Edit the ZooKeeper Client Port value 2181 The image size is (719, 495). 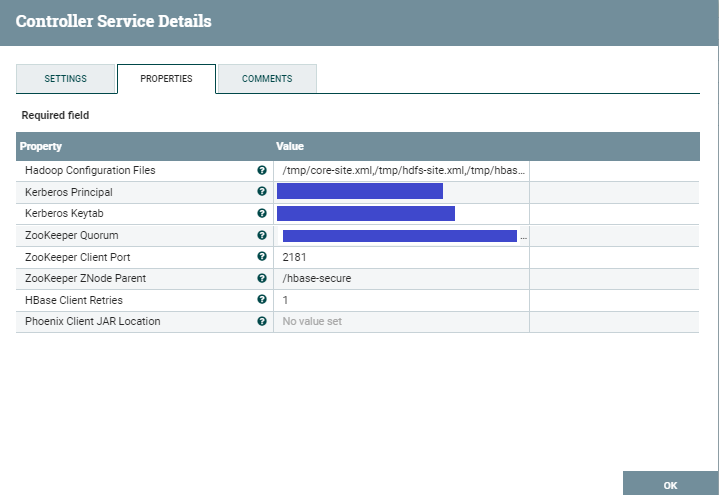pyautogui.click(x=400, y=257)
